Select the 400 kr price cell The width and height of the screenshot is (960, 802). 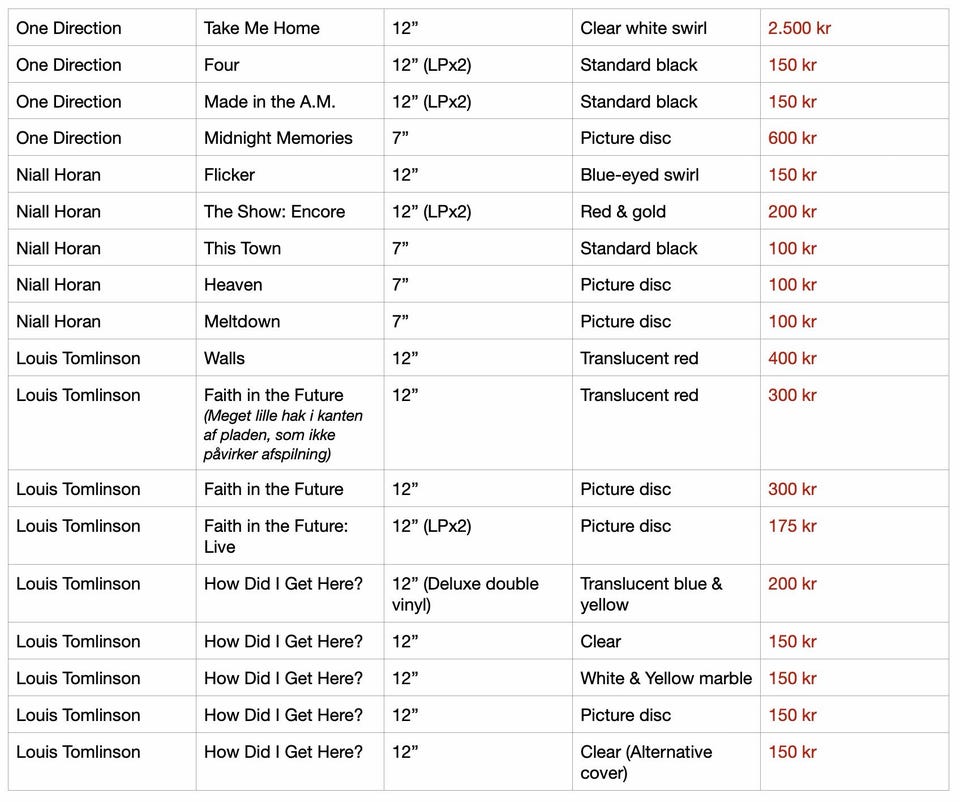pyautogui.click(x=792, y=358)
